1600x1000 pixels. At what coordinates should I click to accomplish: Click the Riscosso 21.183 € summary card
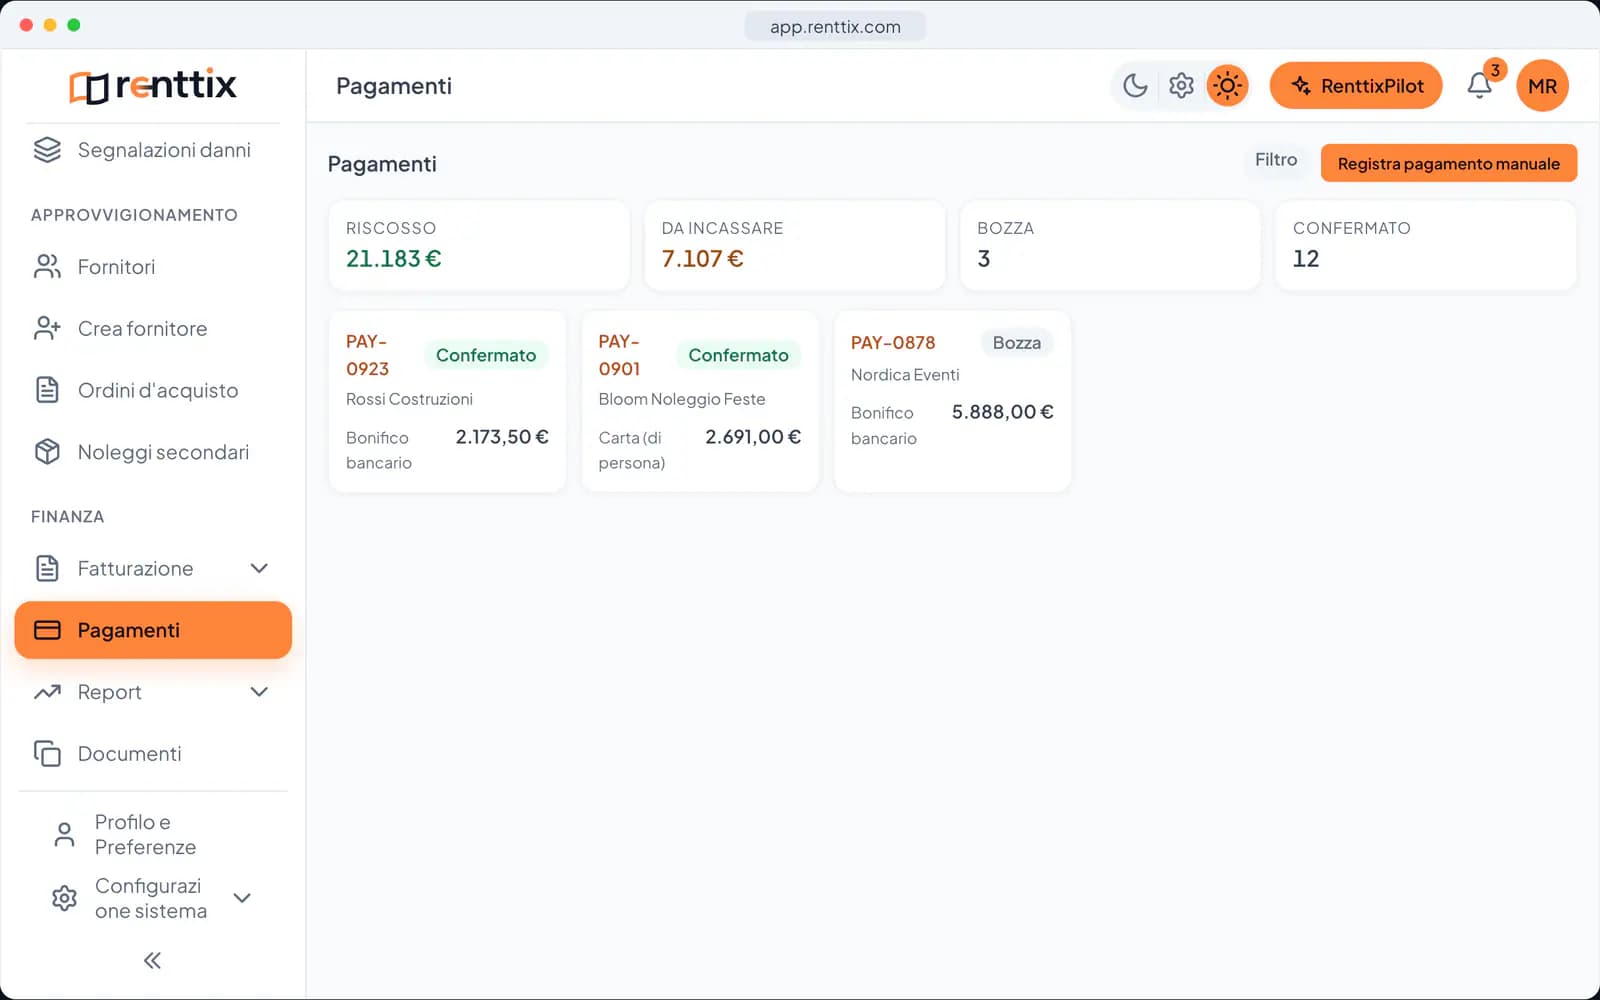point(479,246)
